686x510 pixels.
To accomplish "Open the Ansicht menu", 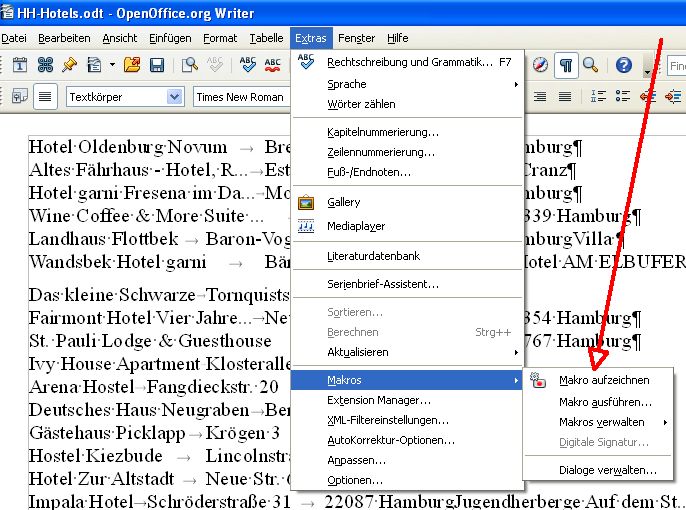I will point(119,38).
